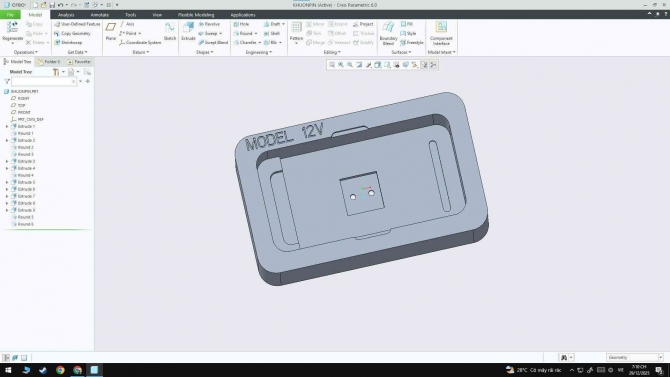This screenshot has width=670, height=377.
Task: Click the Hole tool
Action: coord(241,24)
